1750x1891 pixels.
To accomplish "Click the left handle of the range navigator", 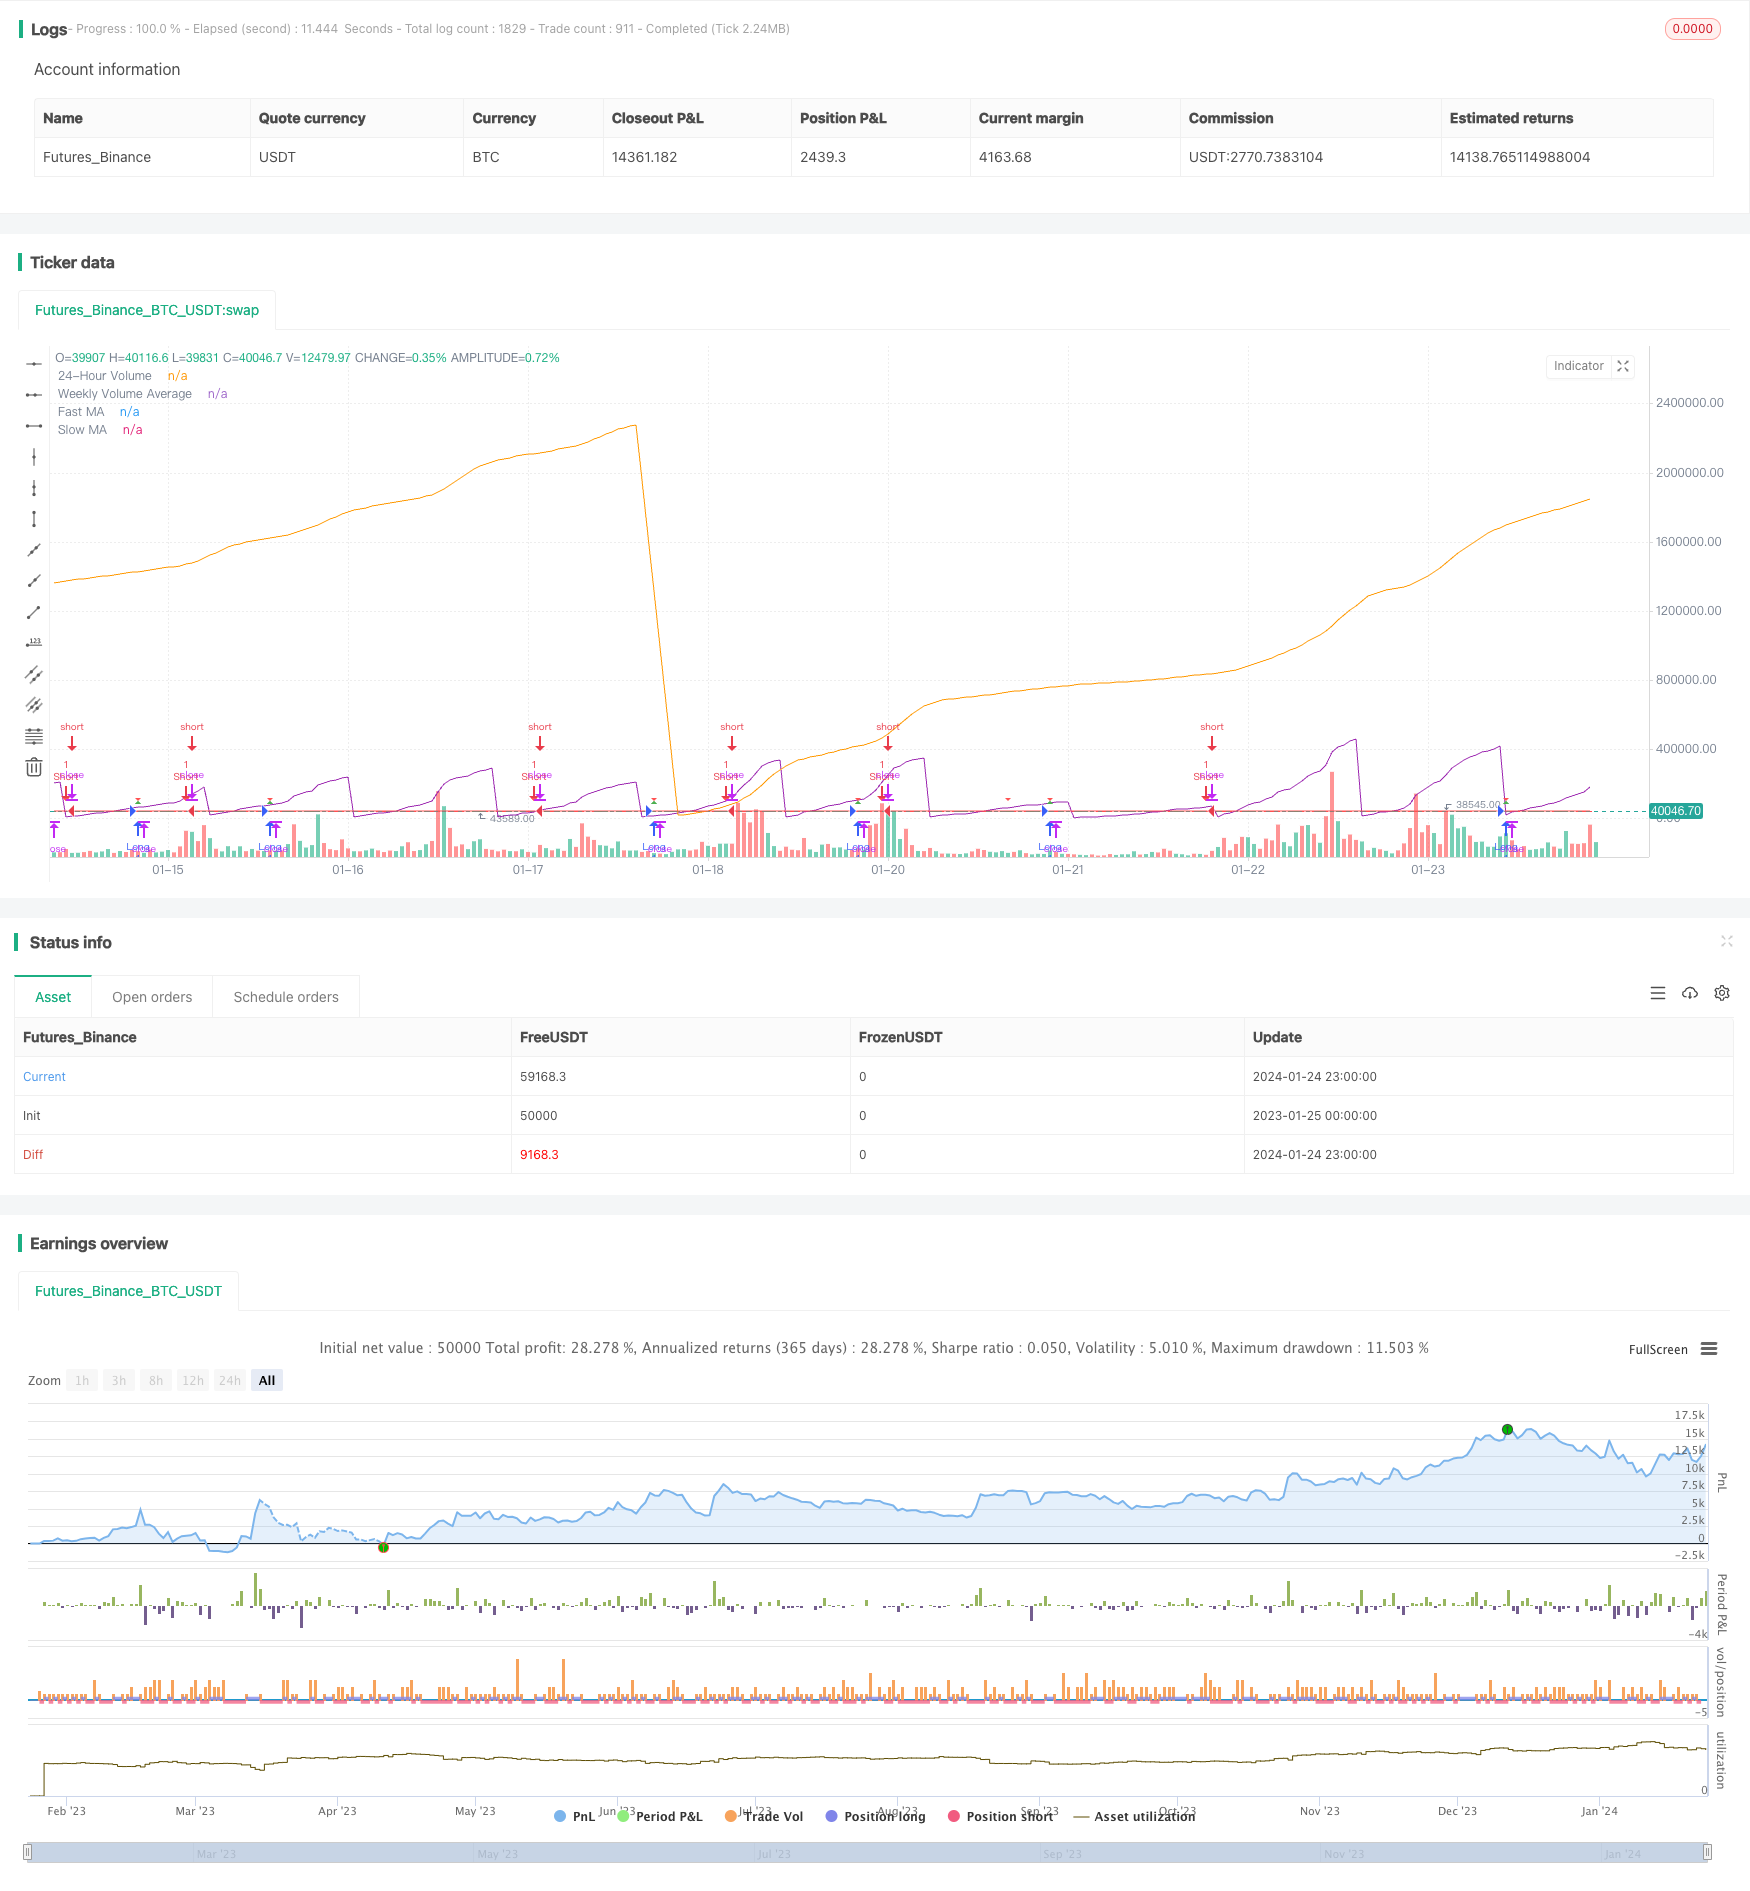I will (28, 1852).
